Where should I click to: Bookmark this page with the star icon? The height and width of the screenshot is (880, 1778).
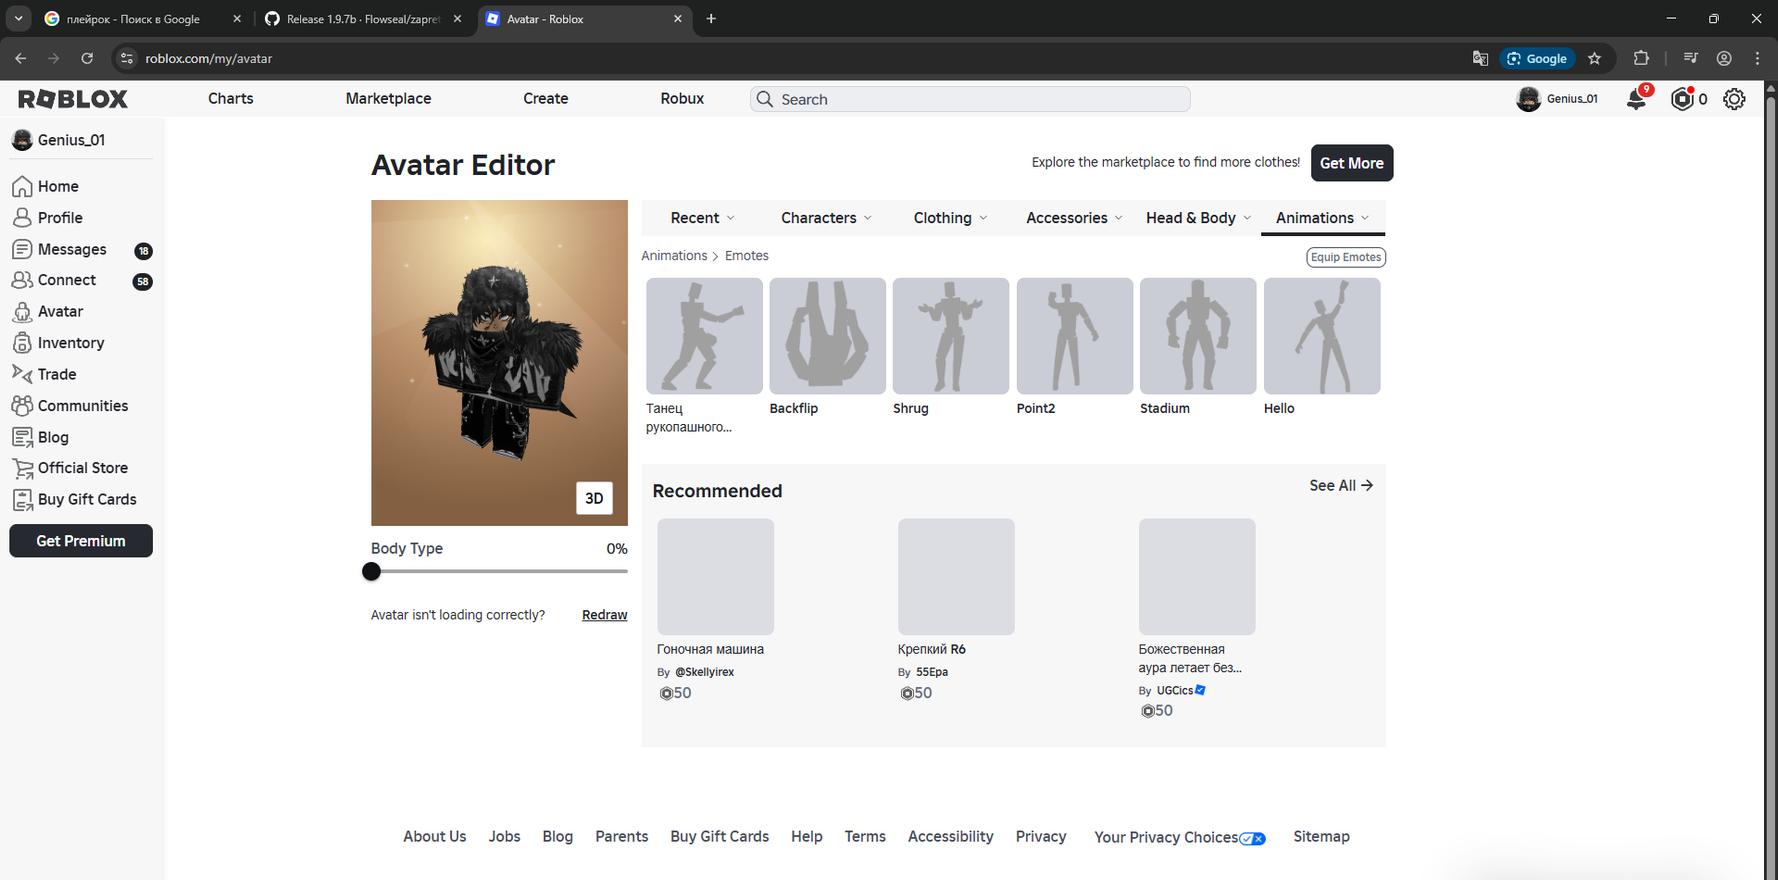point(1594,58)
